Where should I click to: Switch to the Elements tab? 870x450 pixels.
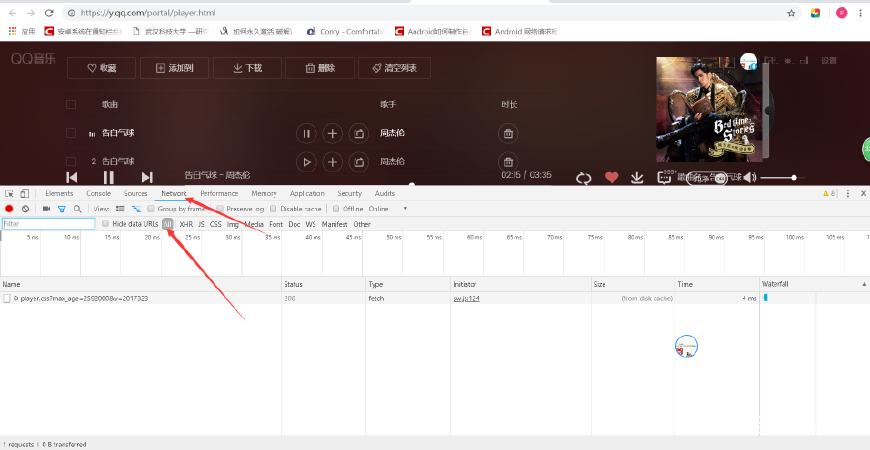click(x=59, y=194)
